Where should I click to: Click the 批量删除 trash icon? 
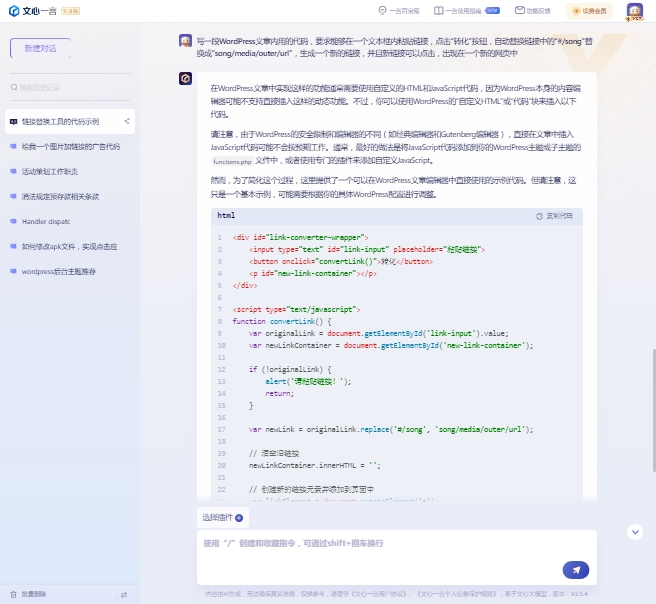tap(13, 594)
